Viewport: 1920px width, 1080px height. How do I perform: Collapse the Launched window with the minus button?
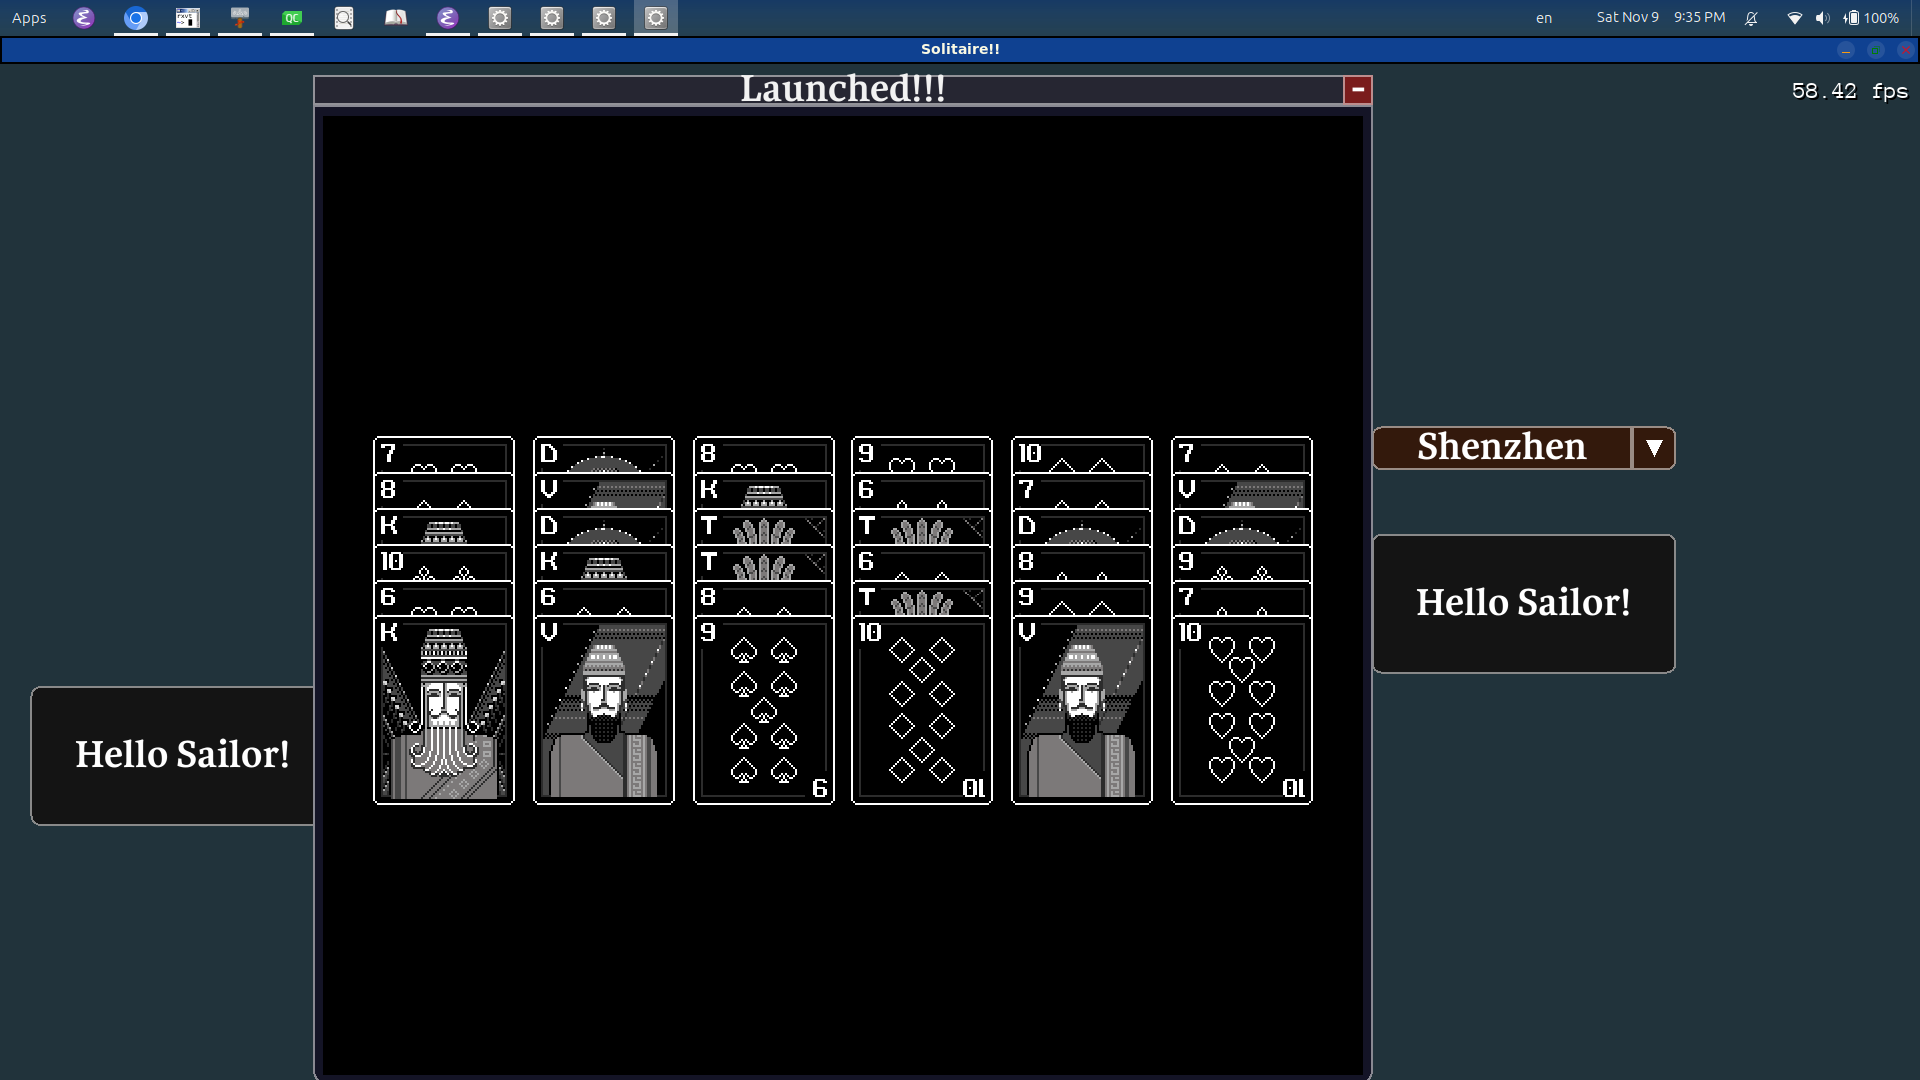tap(1357, 90)
